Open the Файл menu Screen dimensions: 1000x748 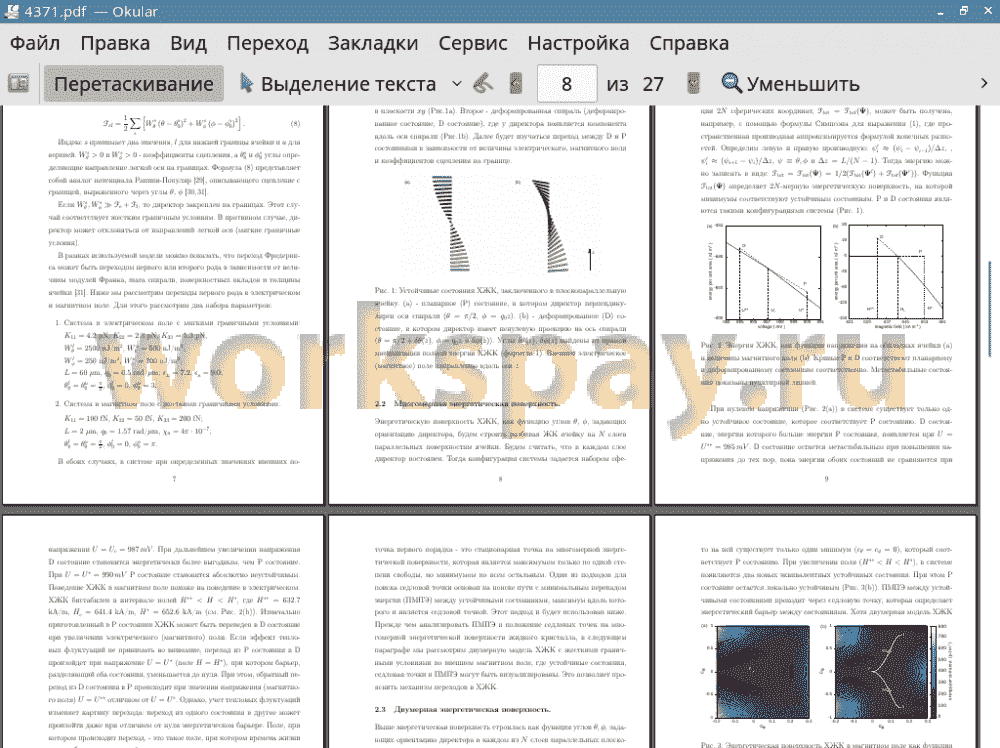pos(35,43)
